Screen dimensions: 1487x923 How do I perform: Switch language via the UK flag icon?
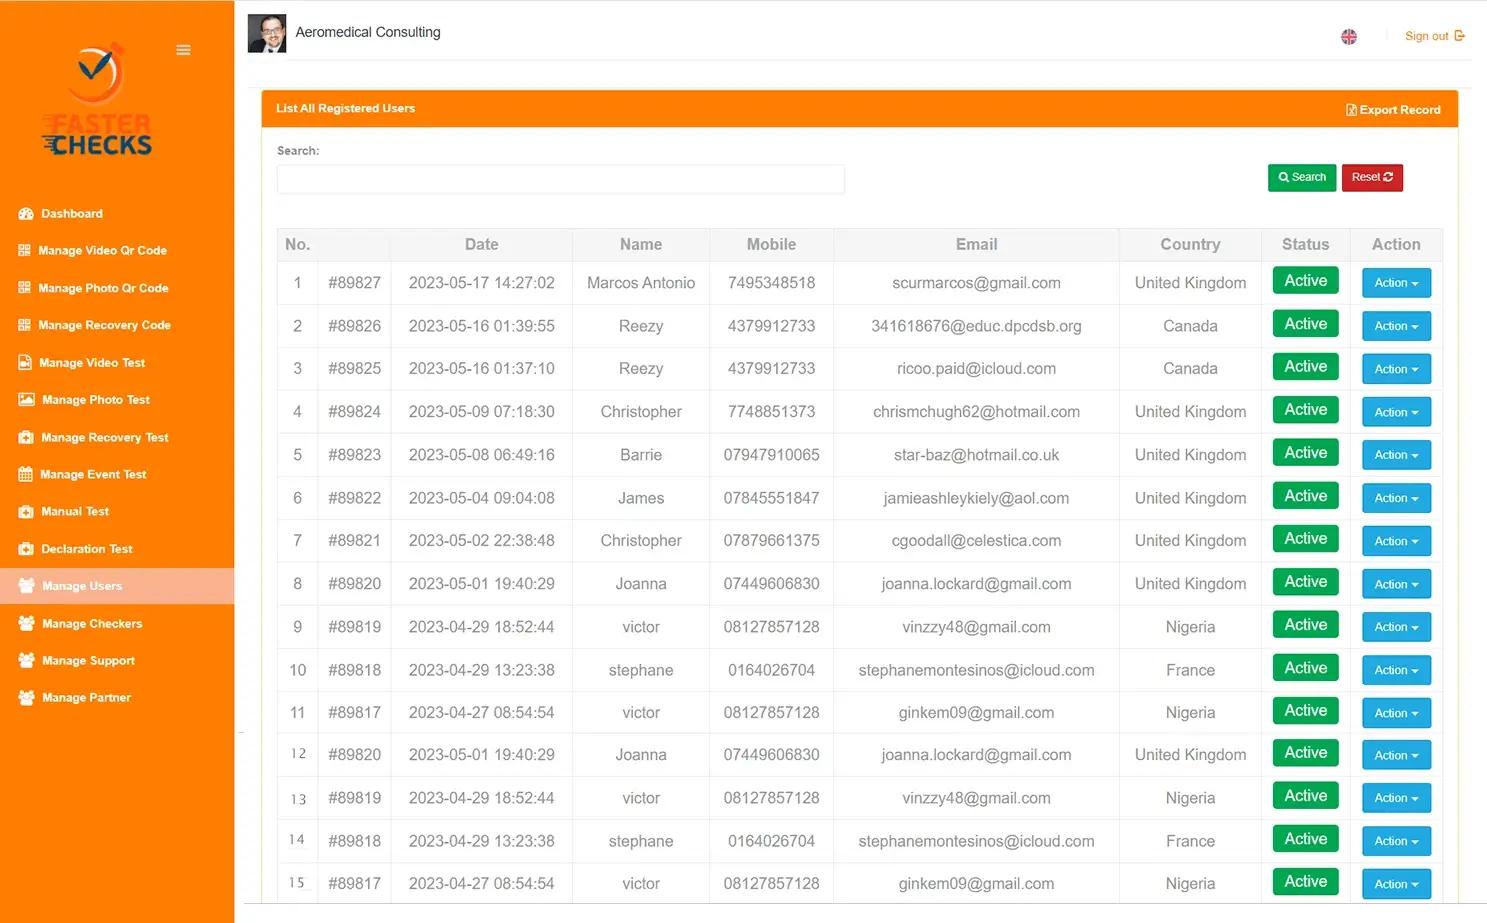[x=1348, y=36]
